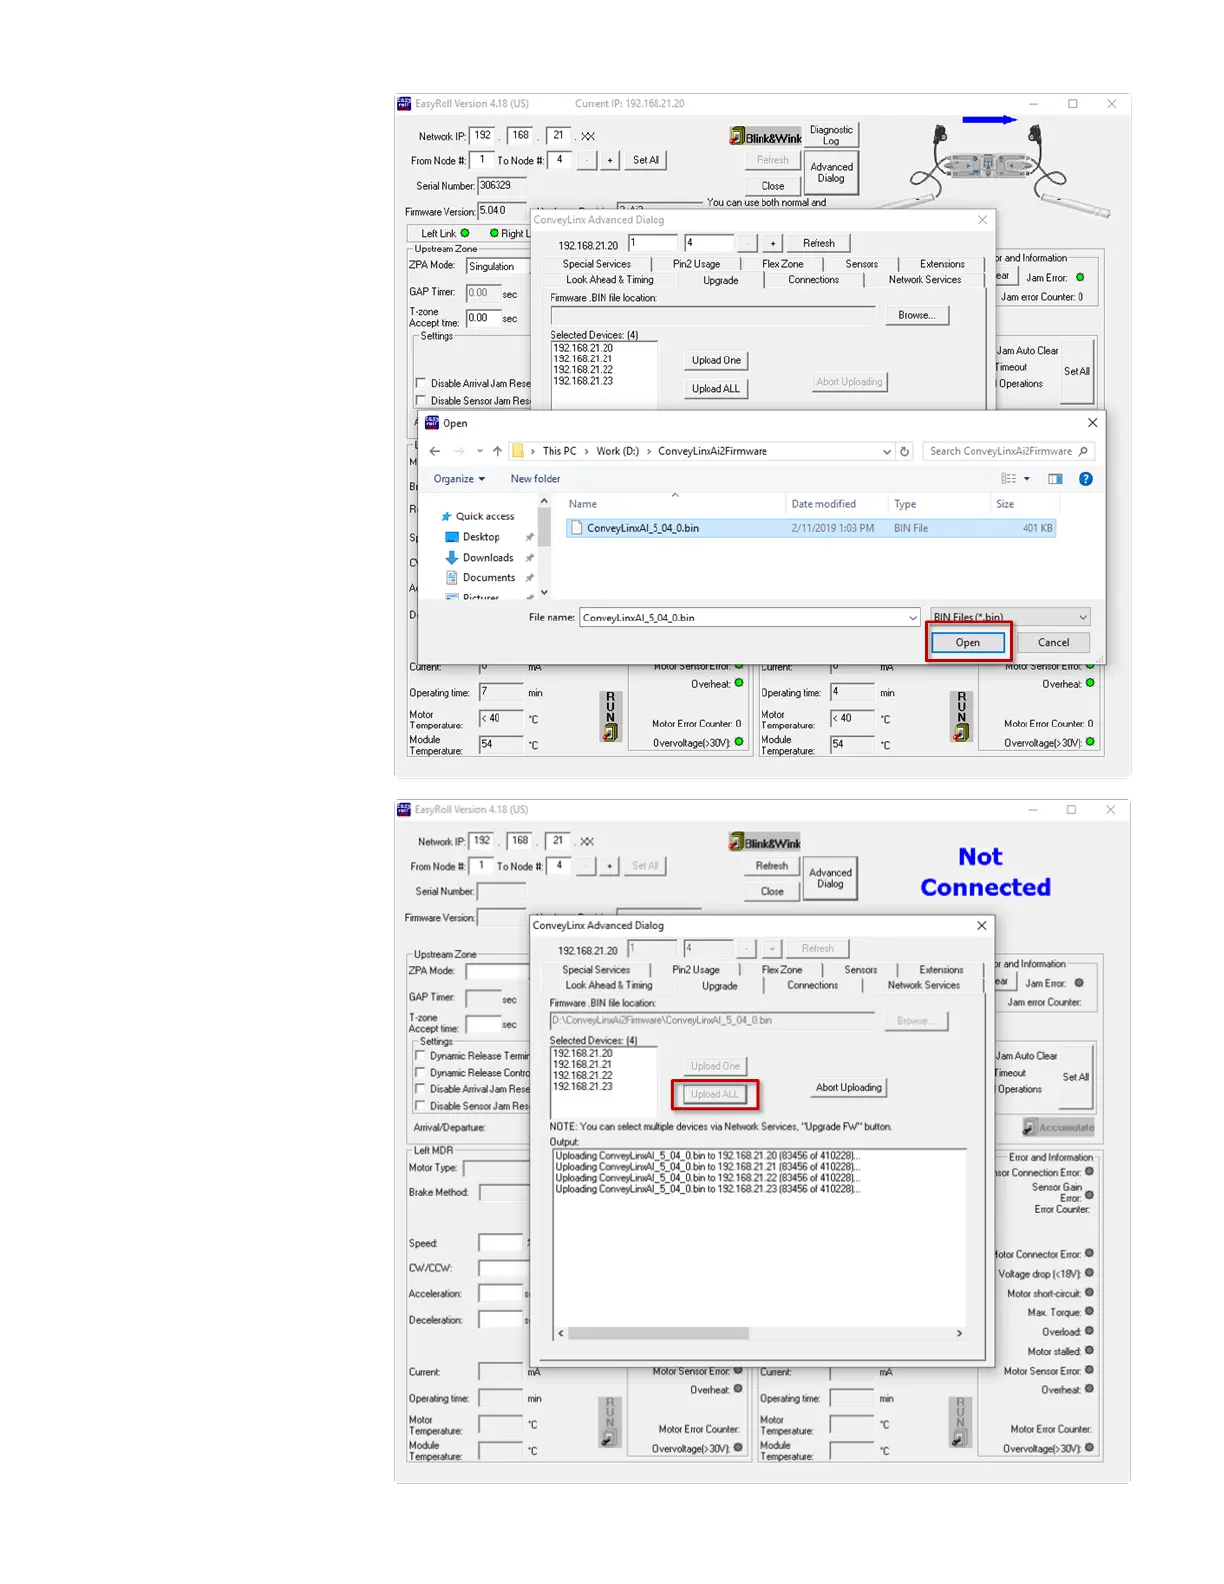Select ConveyLinxAI_5_04_0.bin file row name
Viewport: 1224px width, 1584px height.
point(643,528)
